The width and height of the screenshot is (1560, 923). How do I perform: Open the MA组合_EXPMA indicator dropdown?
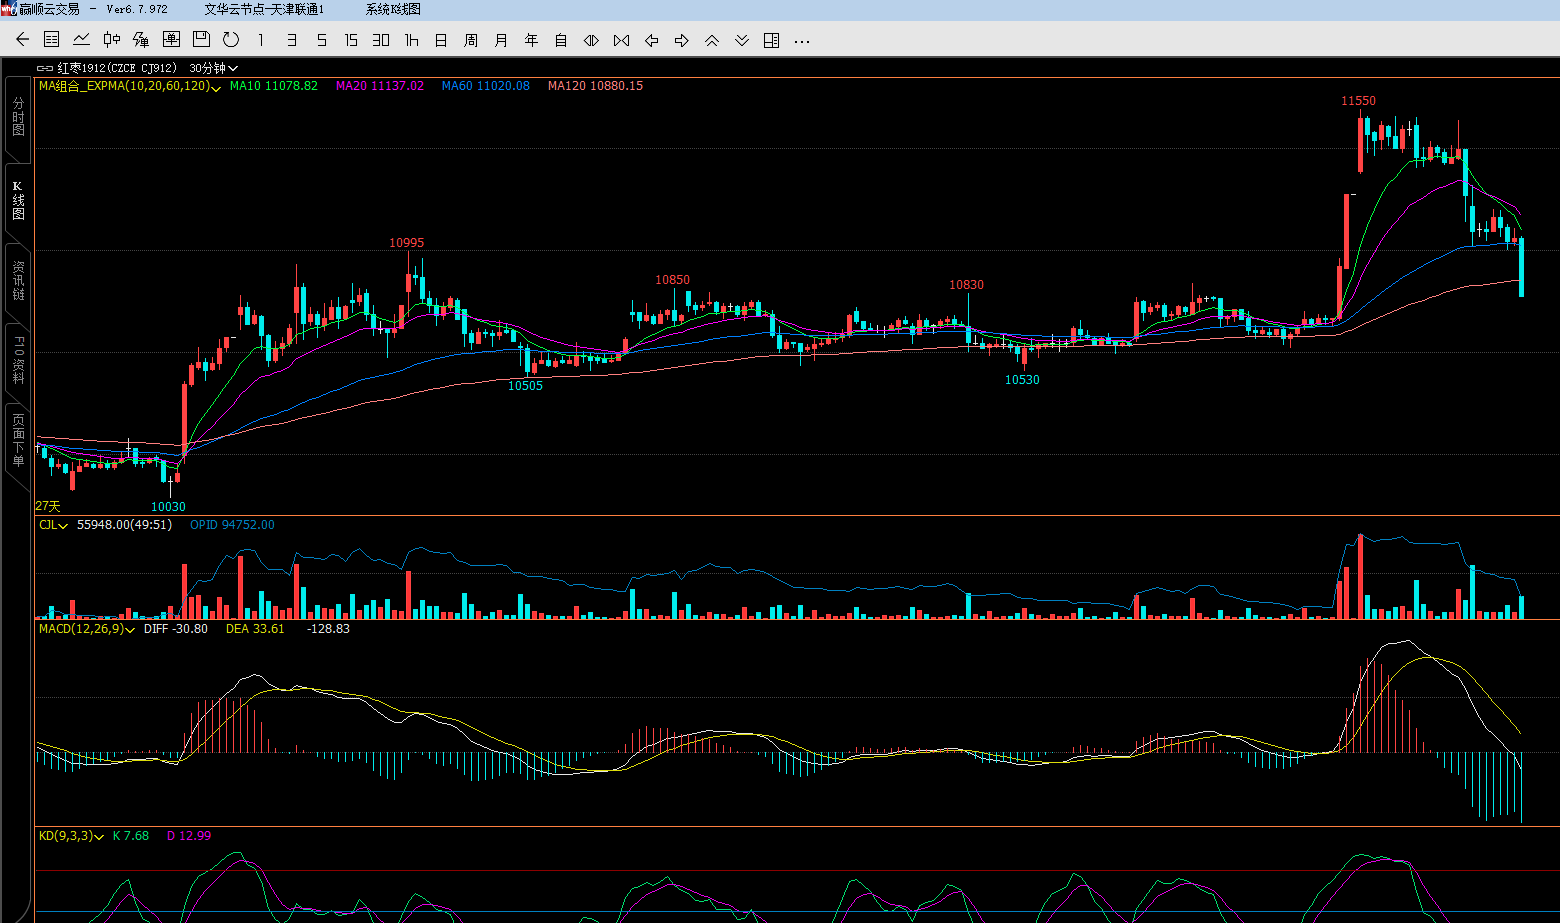pyautogui.click(x=216, y=87)
